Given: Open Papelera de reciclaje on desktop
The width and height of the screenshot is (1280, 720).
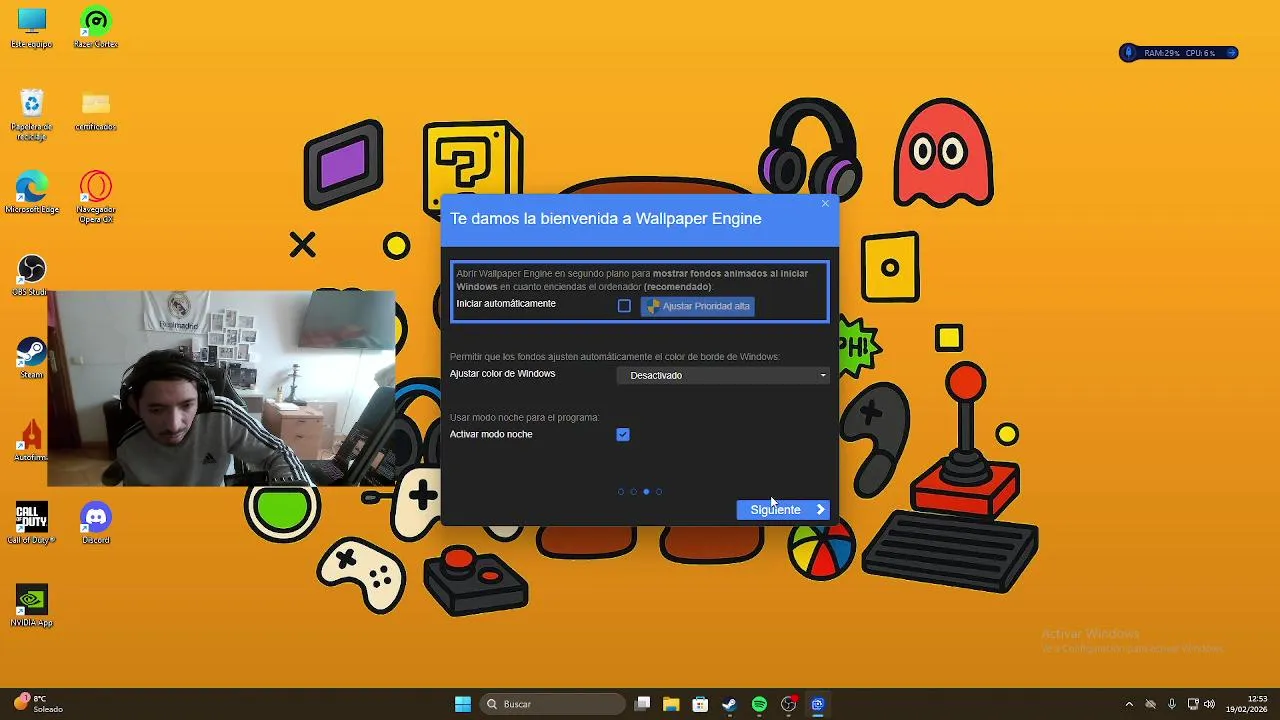Looking at the screenshot, I should [x=31, y=114].
